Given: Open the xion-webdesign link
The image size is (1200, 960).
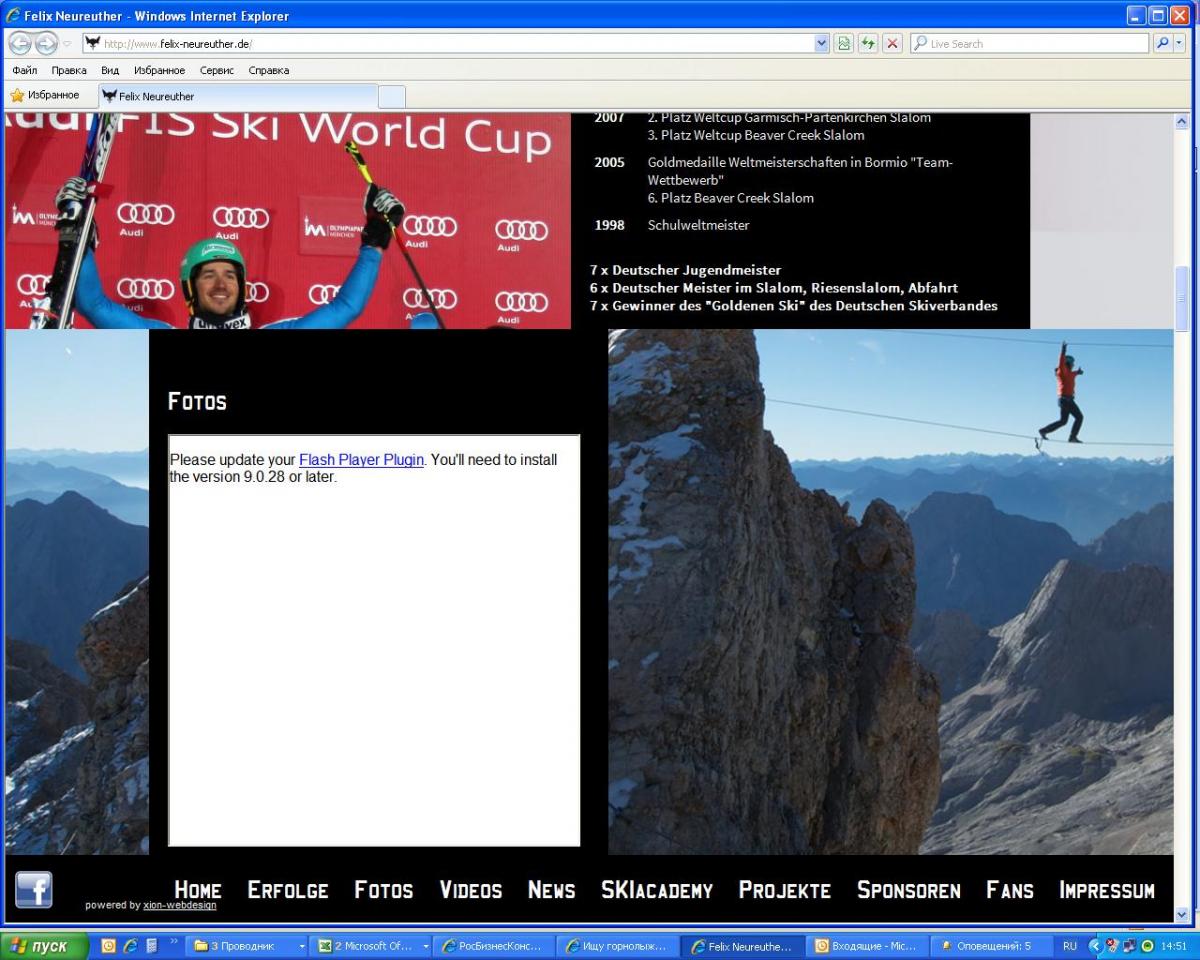Looking at the screenshot, I should (180, 905).
